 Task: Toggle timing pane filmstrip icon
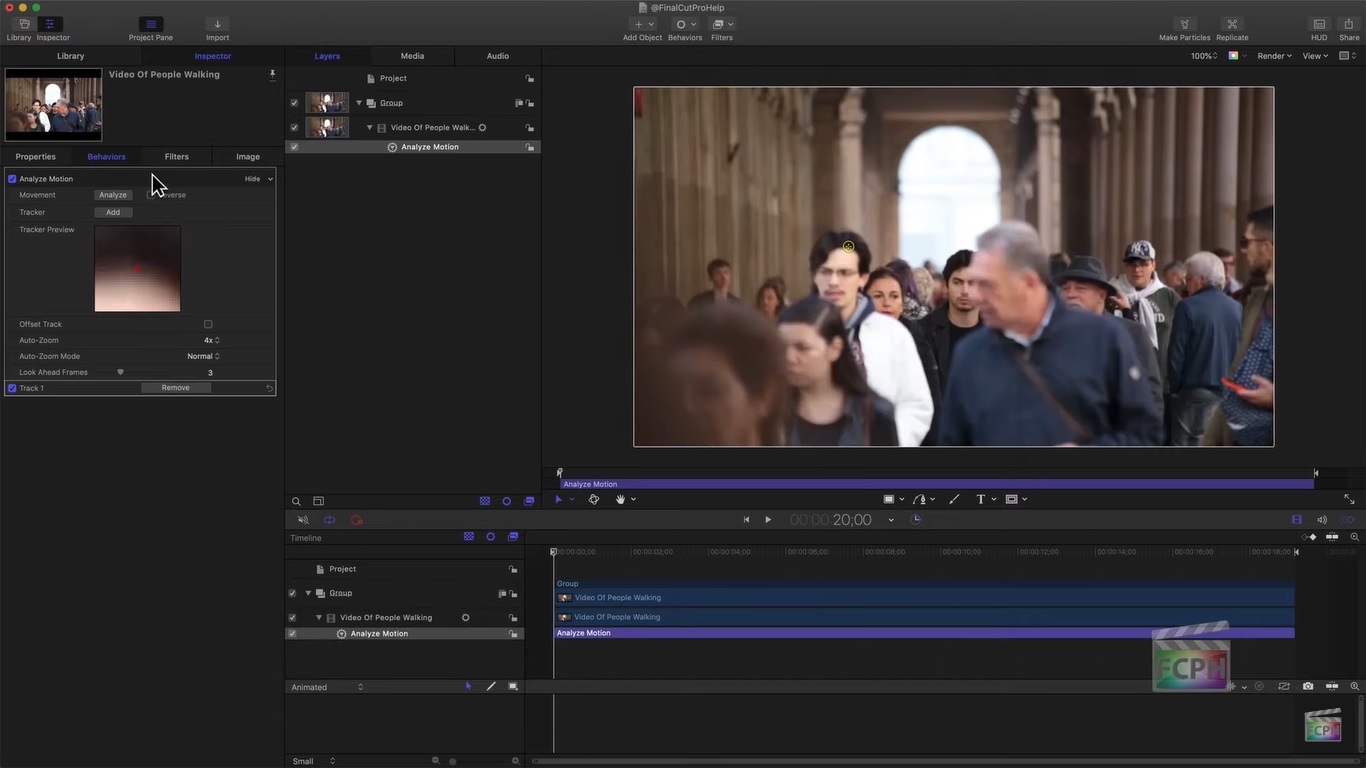[x=1297, y=520]
